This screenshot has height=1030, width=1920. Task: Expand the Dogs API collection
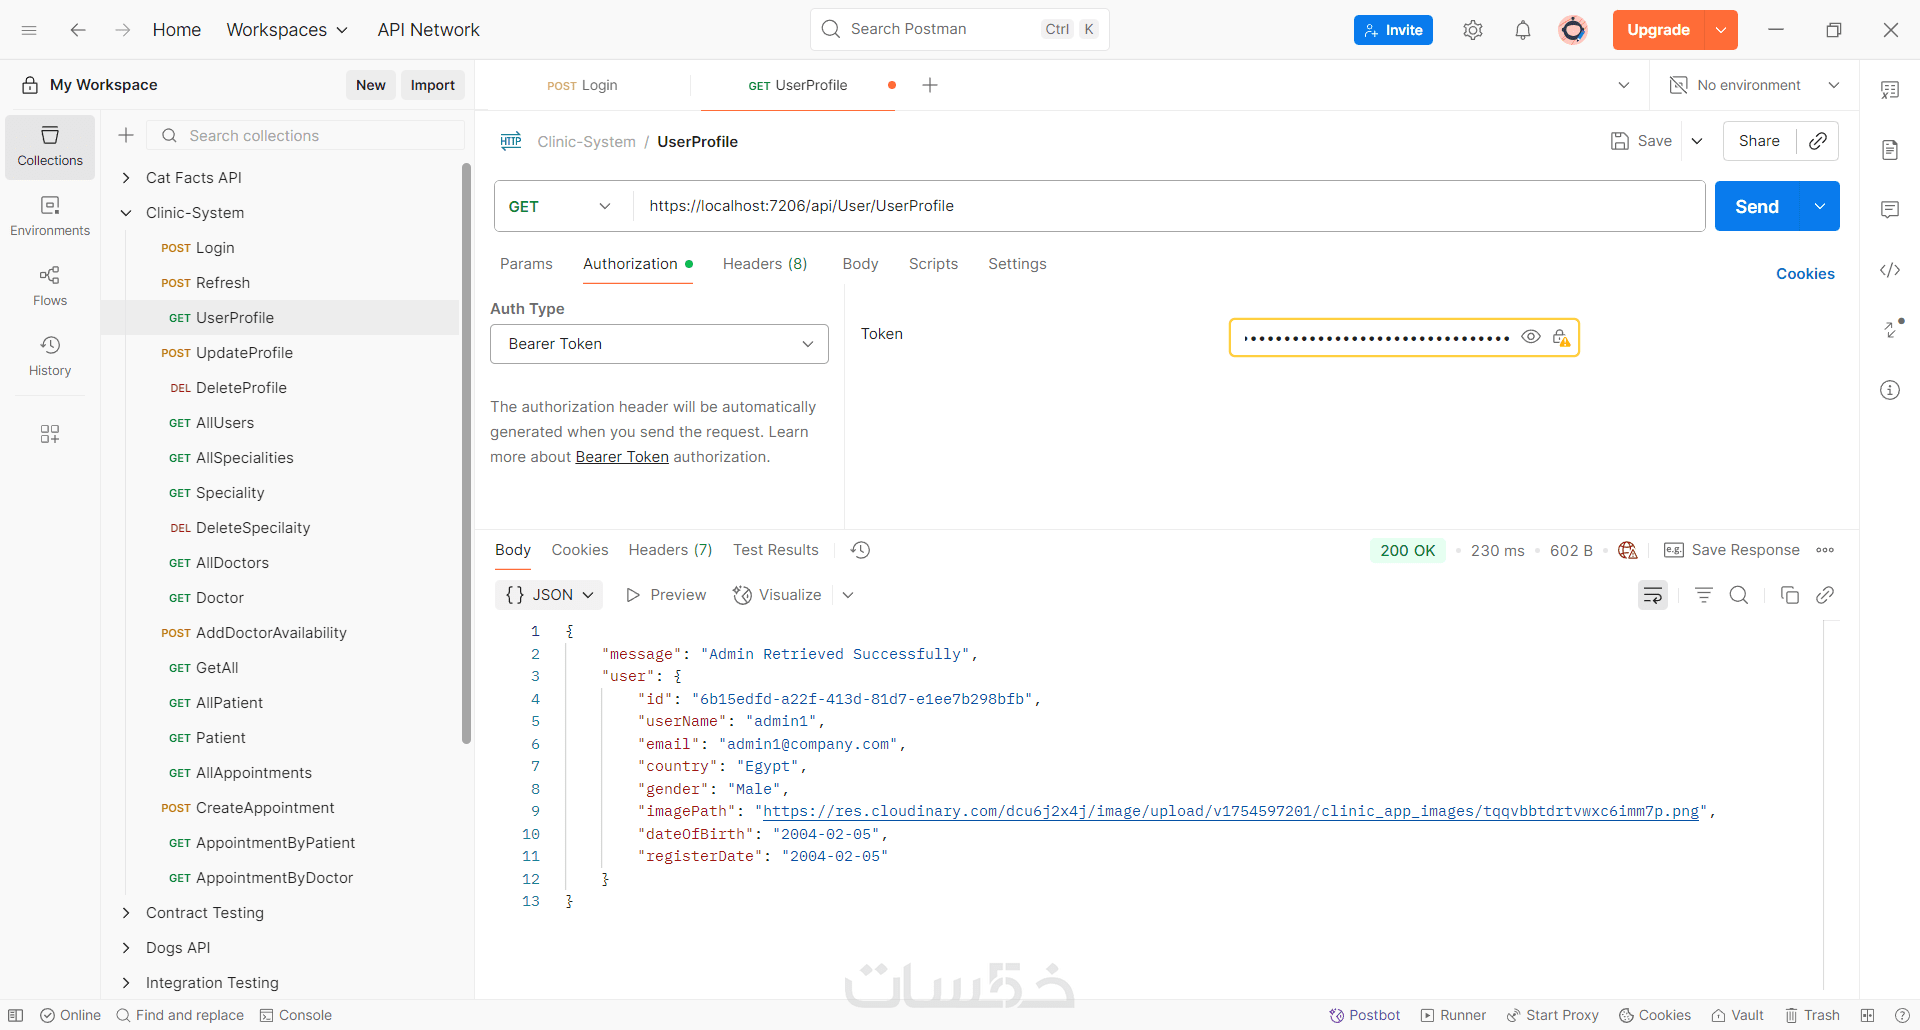(126, 948)
